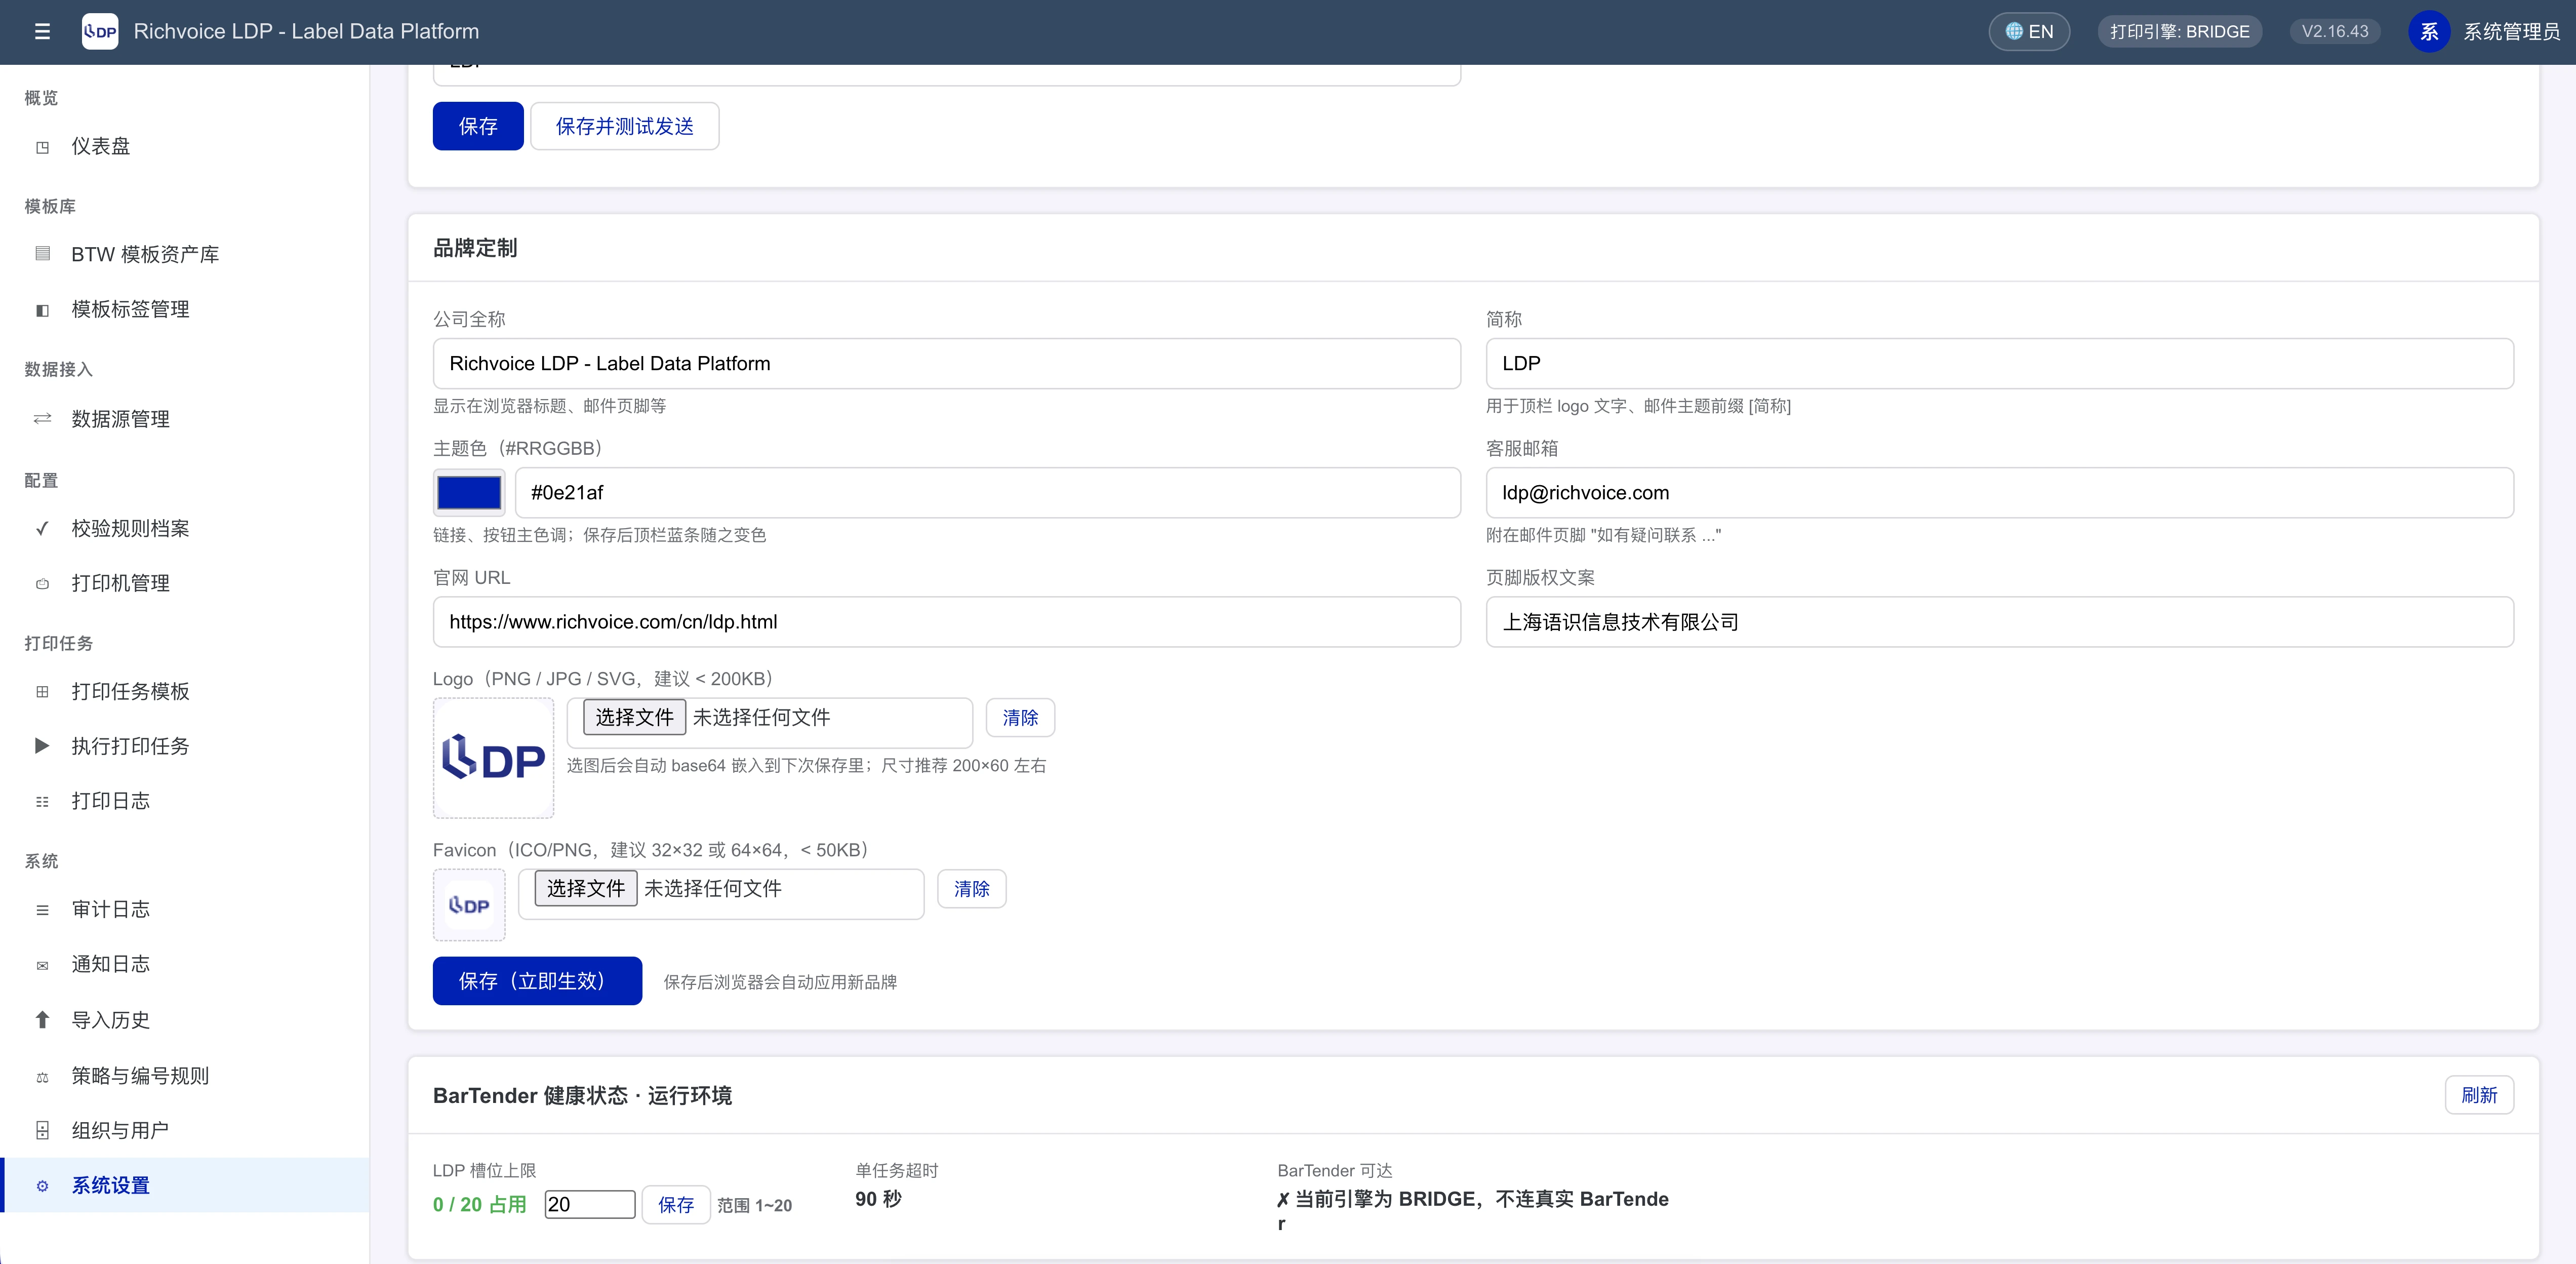Click the 通知日志 envelope icon

point(42,966)
